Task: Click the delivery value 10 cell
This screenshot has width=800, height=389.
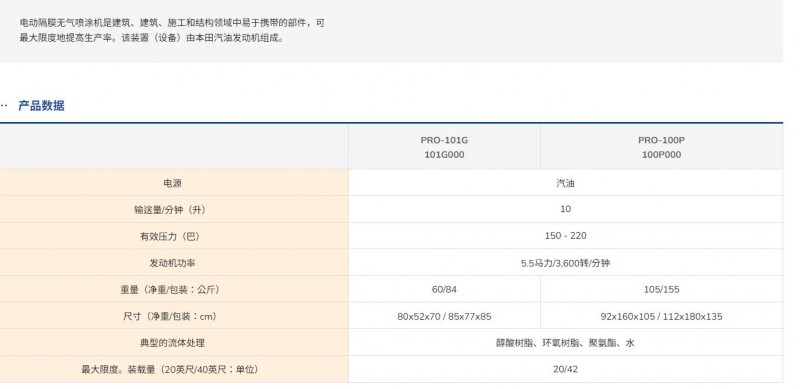Action: (x=565, y=209)
